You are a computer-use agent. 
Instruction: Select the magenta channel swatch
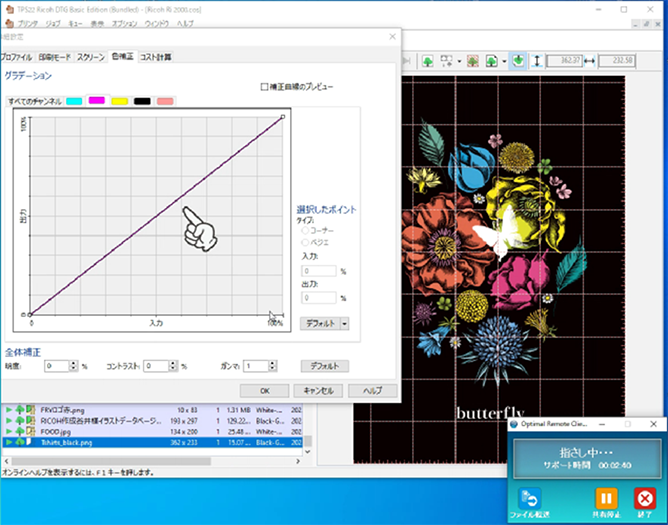point(97,101)
